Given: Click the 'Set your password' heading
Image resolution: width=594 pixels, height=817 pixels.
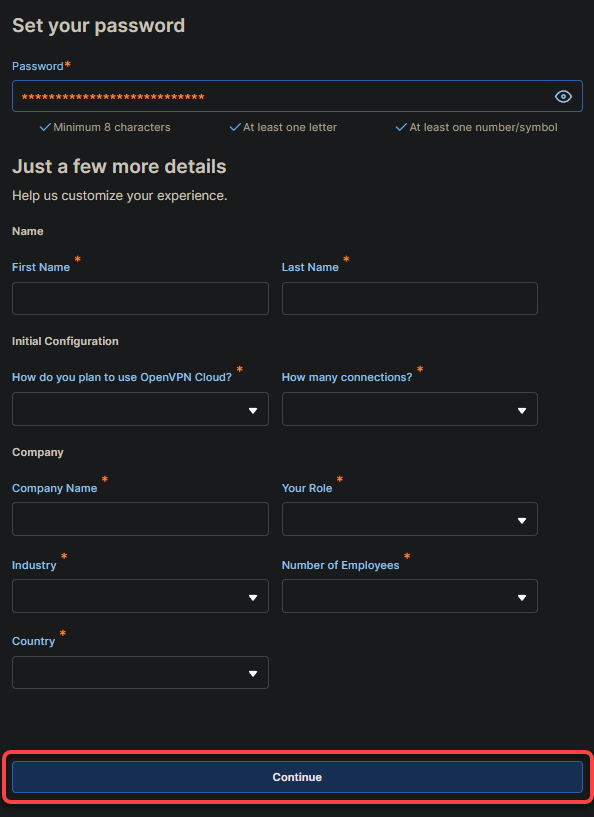Looking at the screenshot, I should click(x=98, y=26).
